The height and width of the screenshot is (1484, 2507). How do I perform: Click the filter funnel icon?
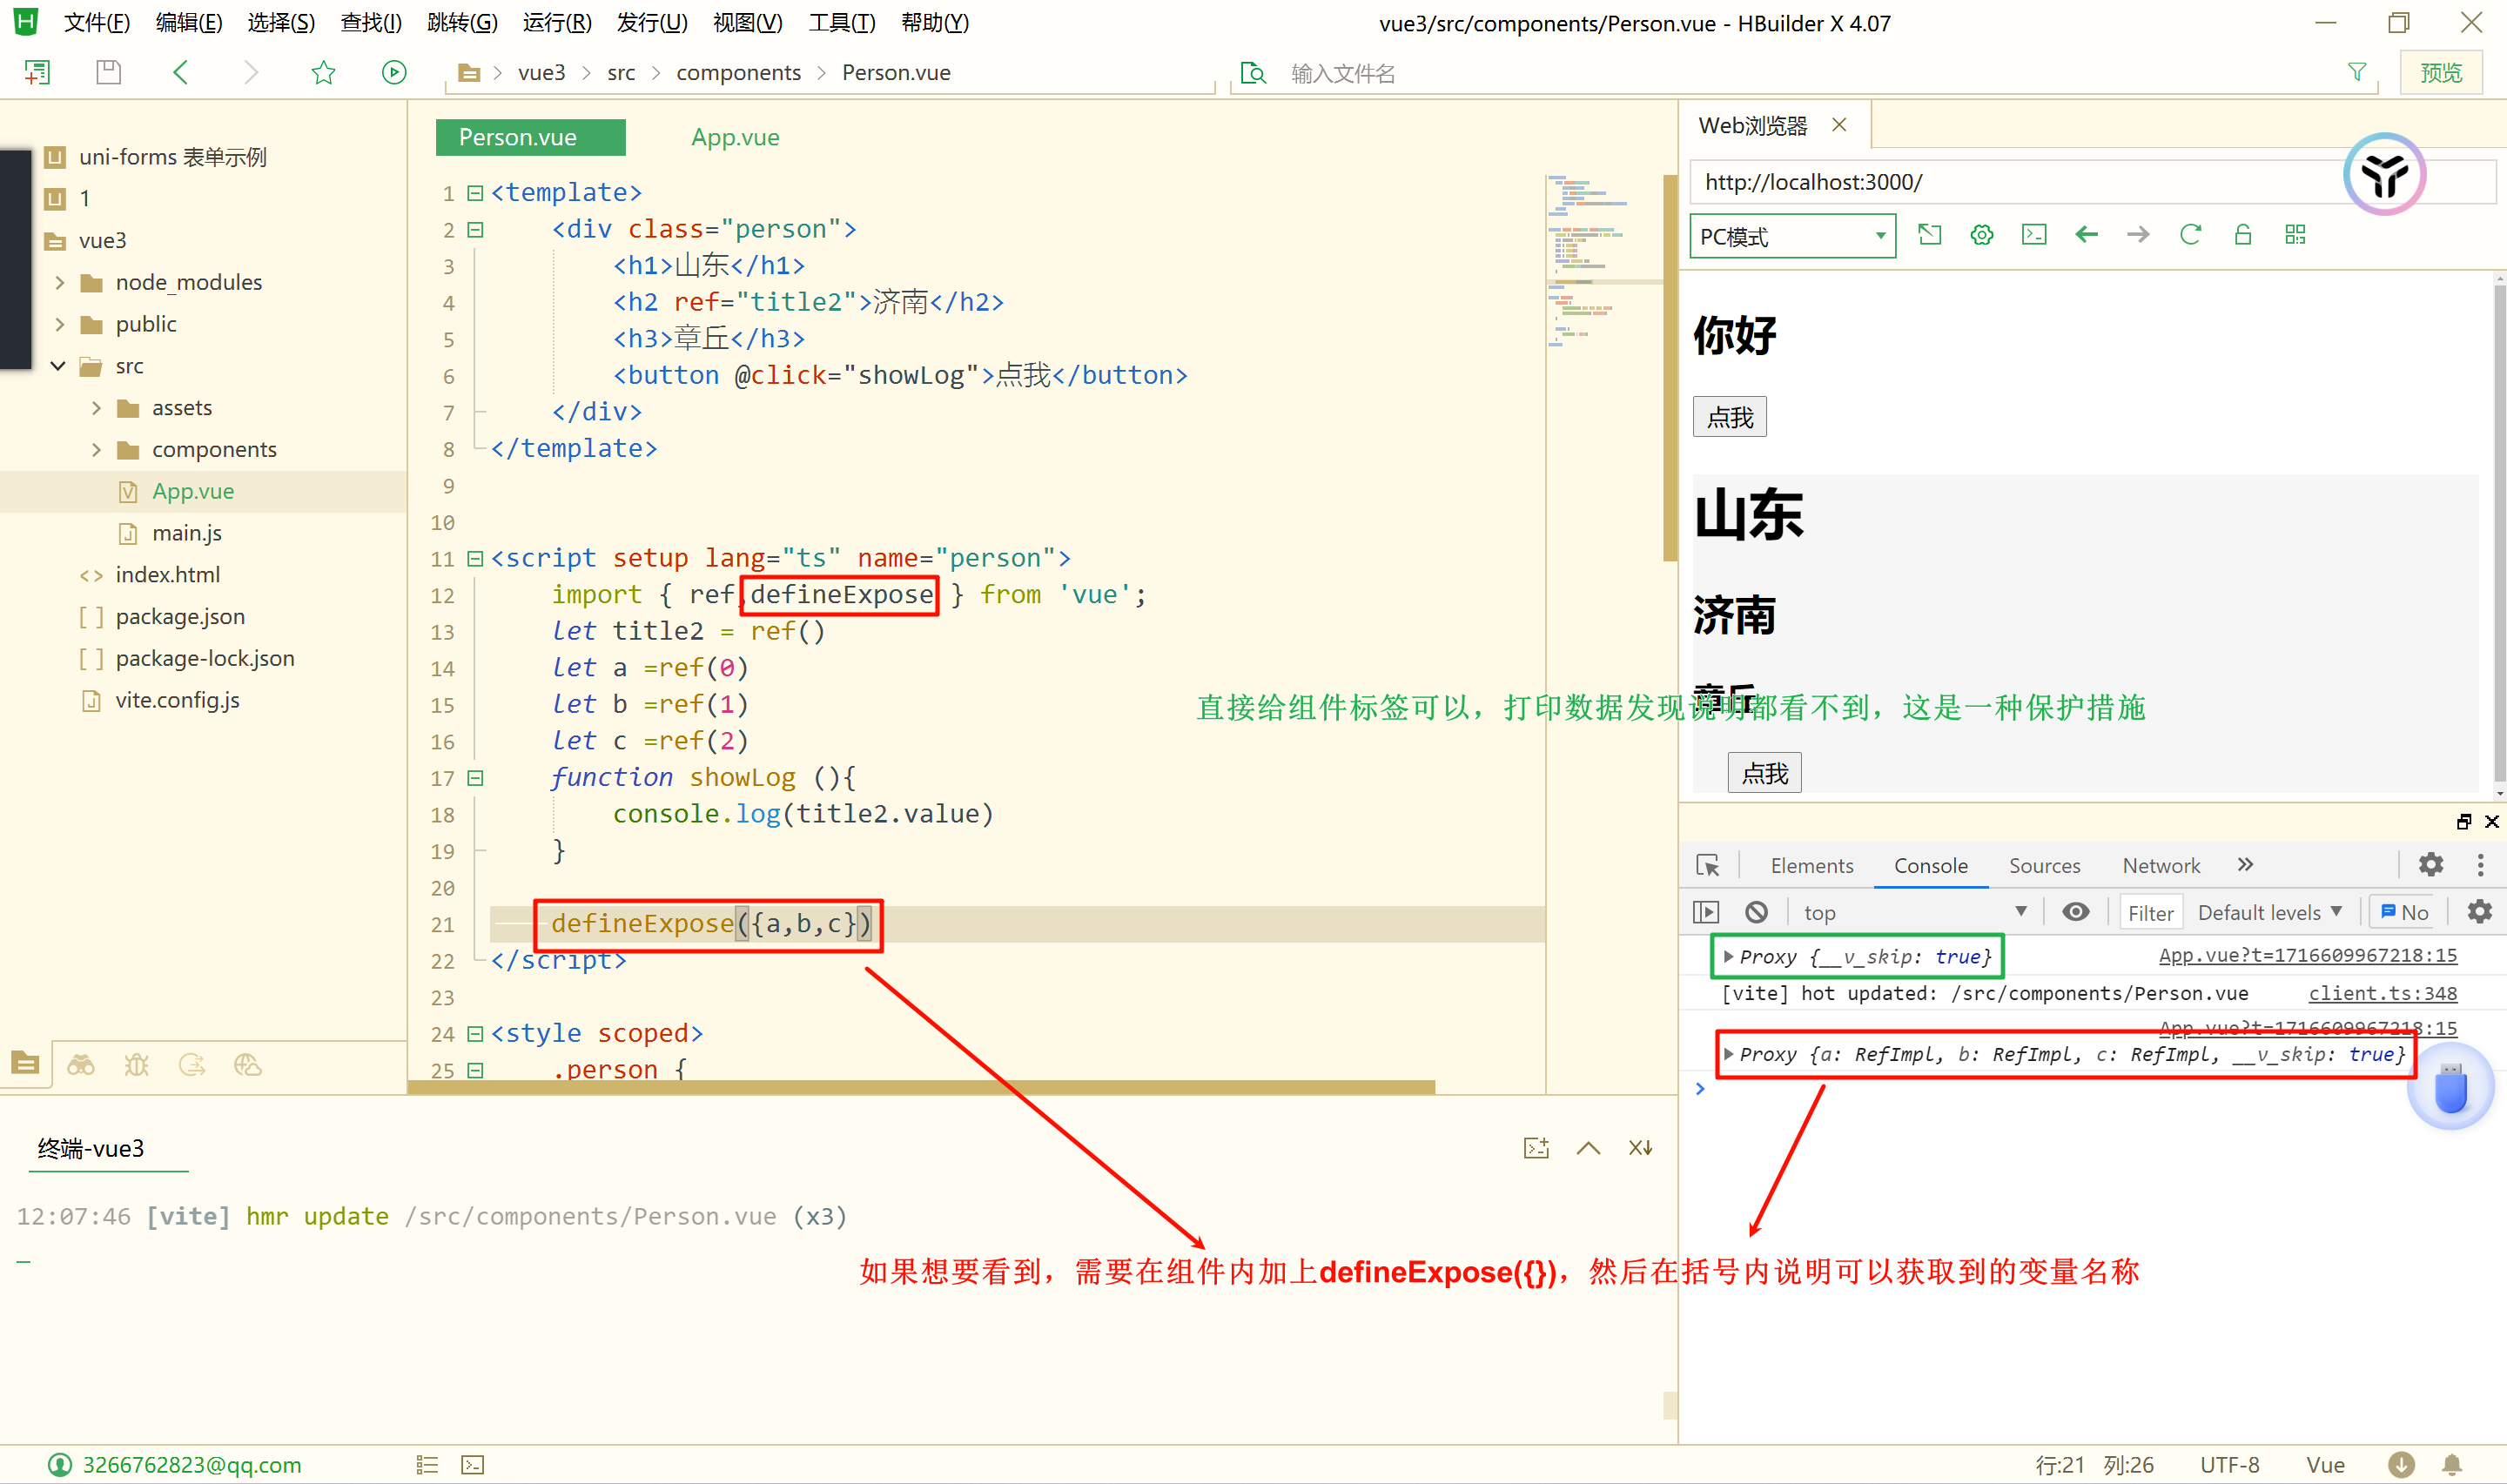[x=2357, y=72]
